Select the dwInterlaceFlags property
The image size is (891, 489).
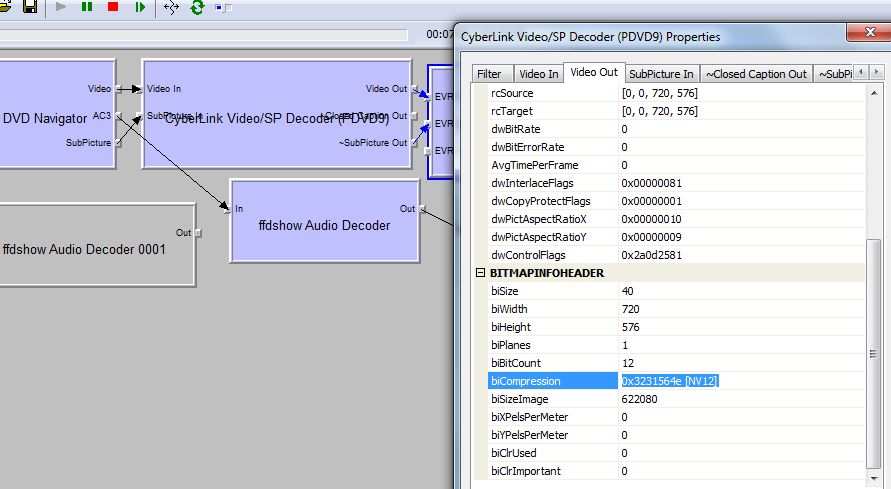pyautogui.click(x=676, y=183)
